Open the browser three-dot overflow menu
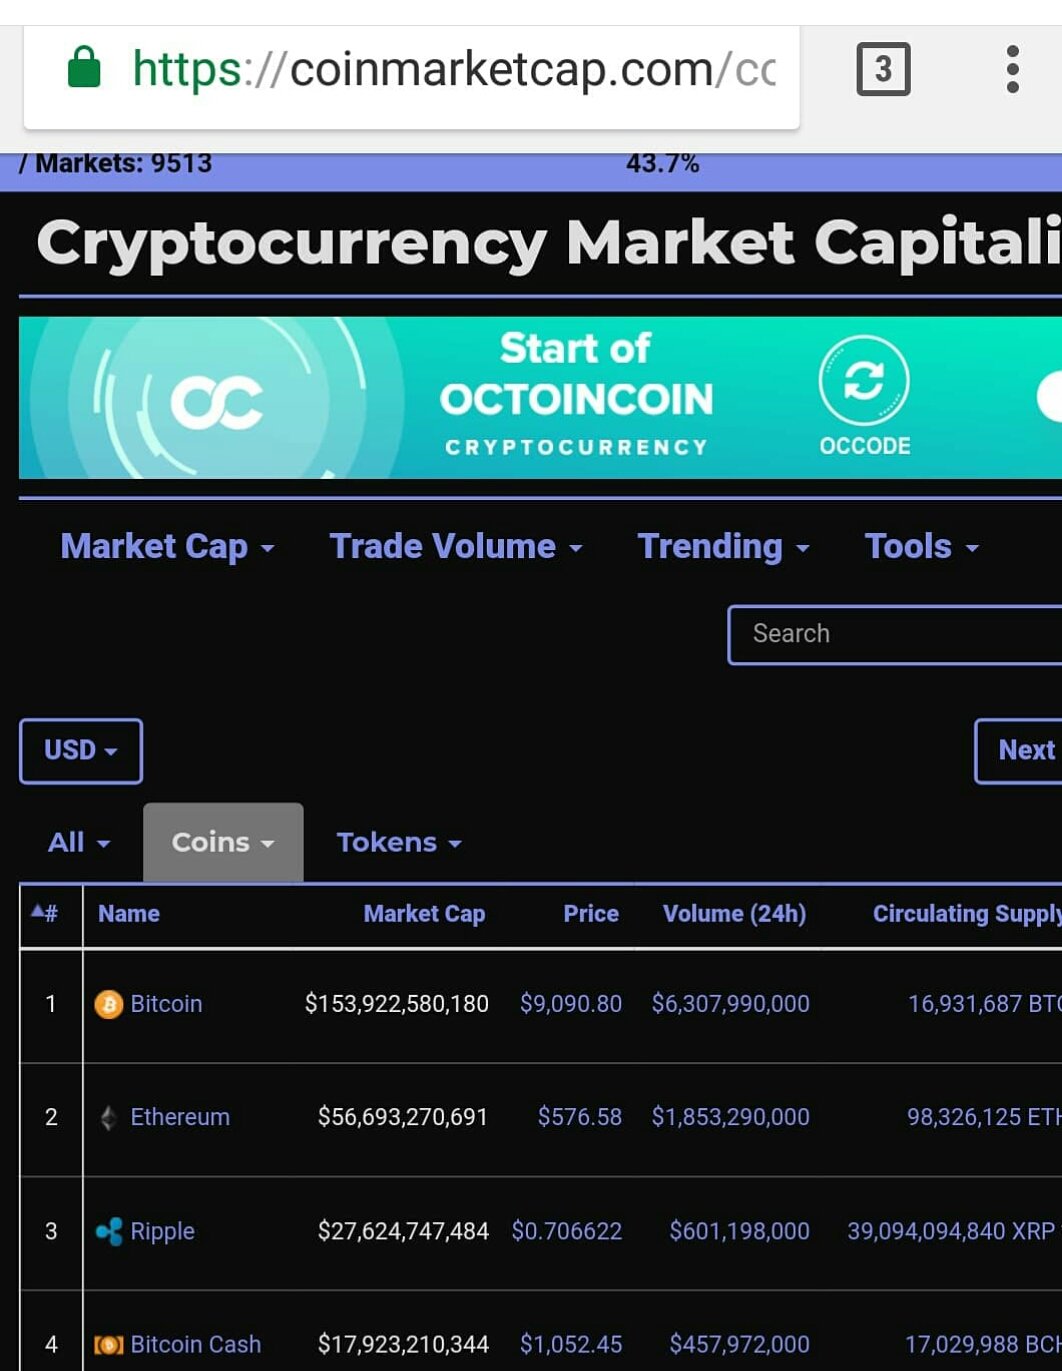Screen dimensions: 1062x1371 click(1012, 69)
